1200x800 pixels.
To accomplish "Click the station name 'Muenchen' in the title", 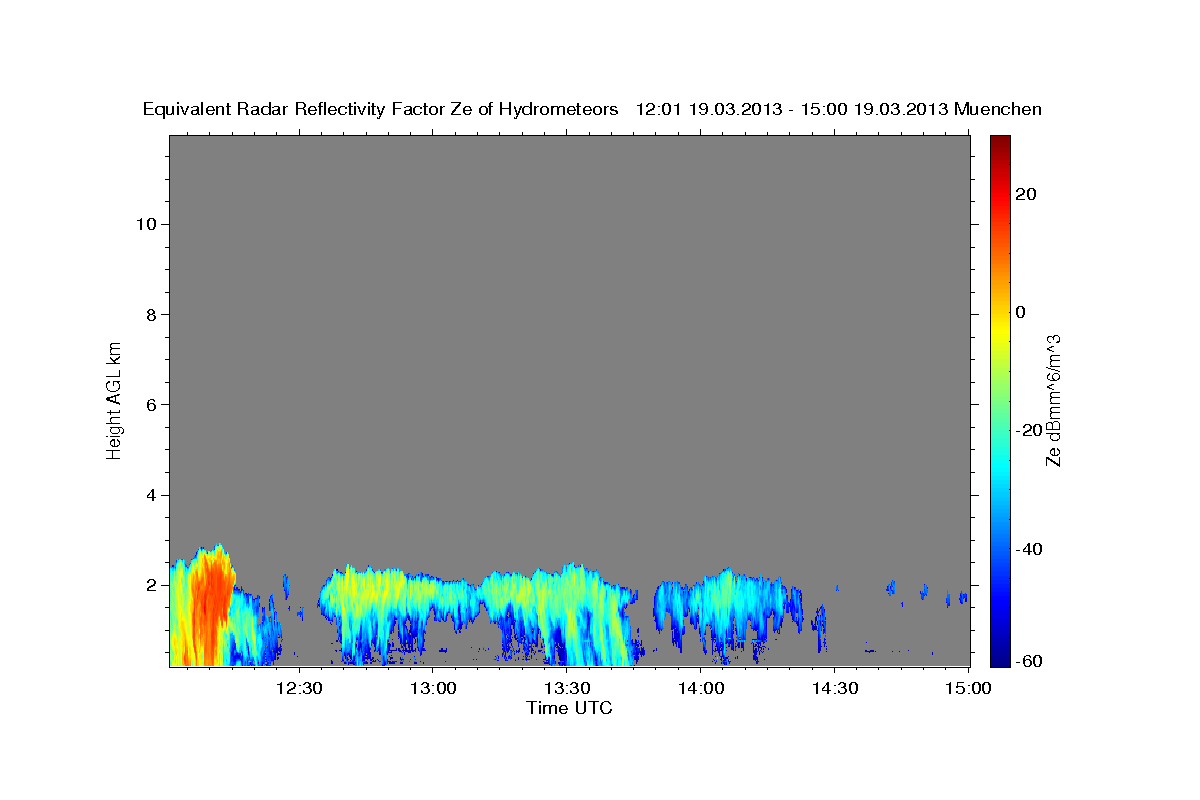I will (998, 109).
